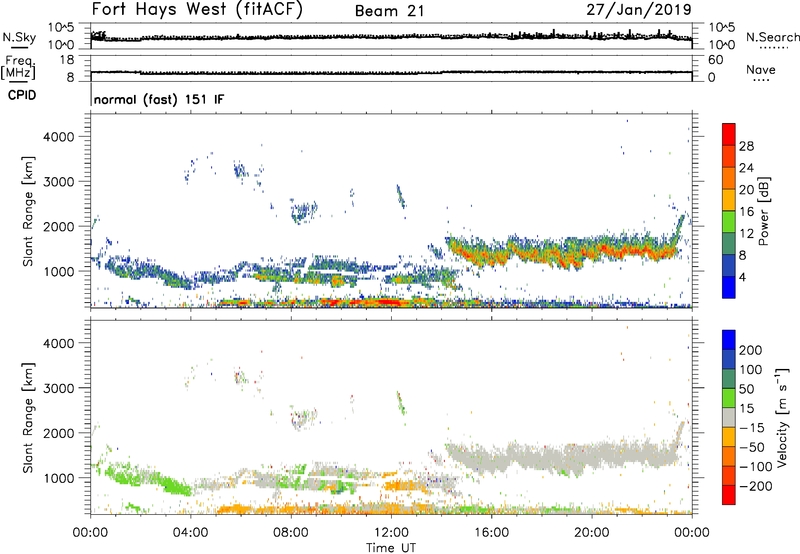Click the "08:00" time tick label
The width and height of the screenshot is (800, 554).
[x=291, y=533]
